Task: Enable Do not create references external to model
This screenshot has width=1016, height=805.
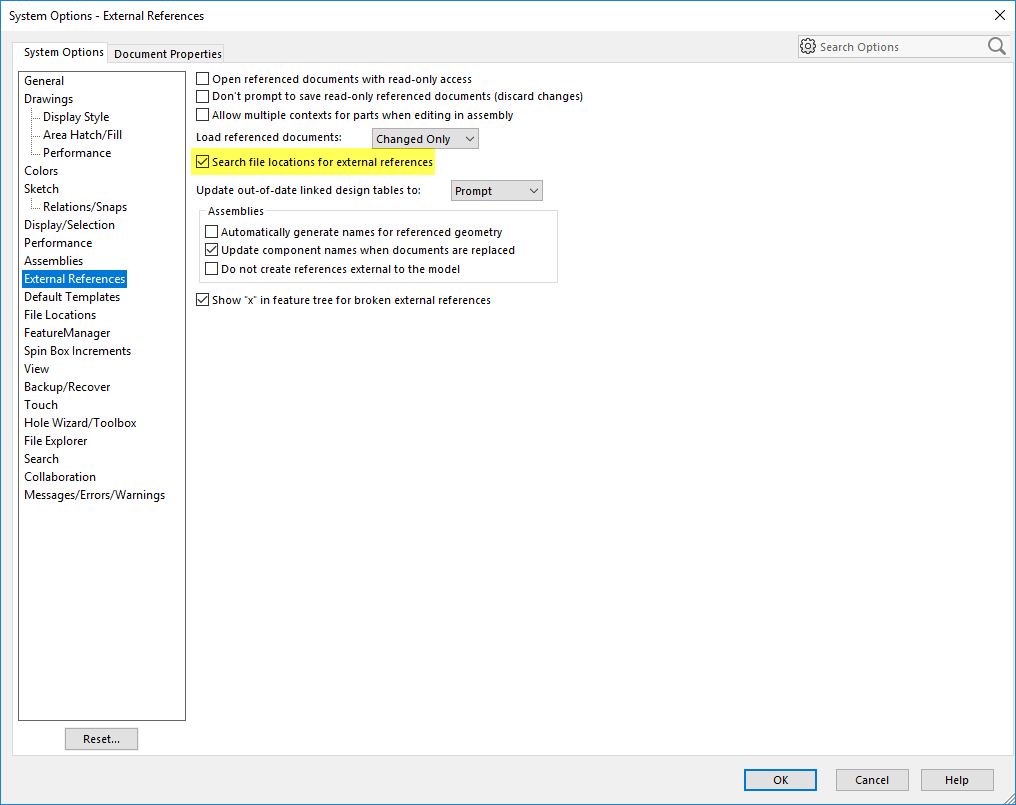Action: [x=211, y=269]
